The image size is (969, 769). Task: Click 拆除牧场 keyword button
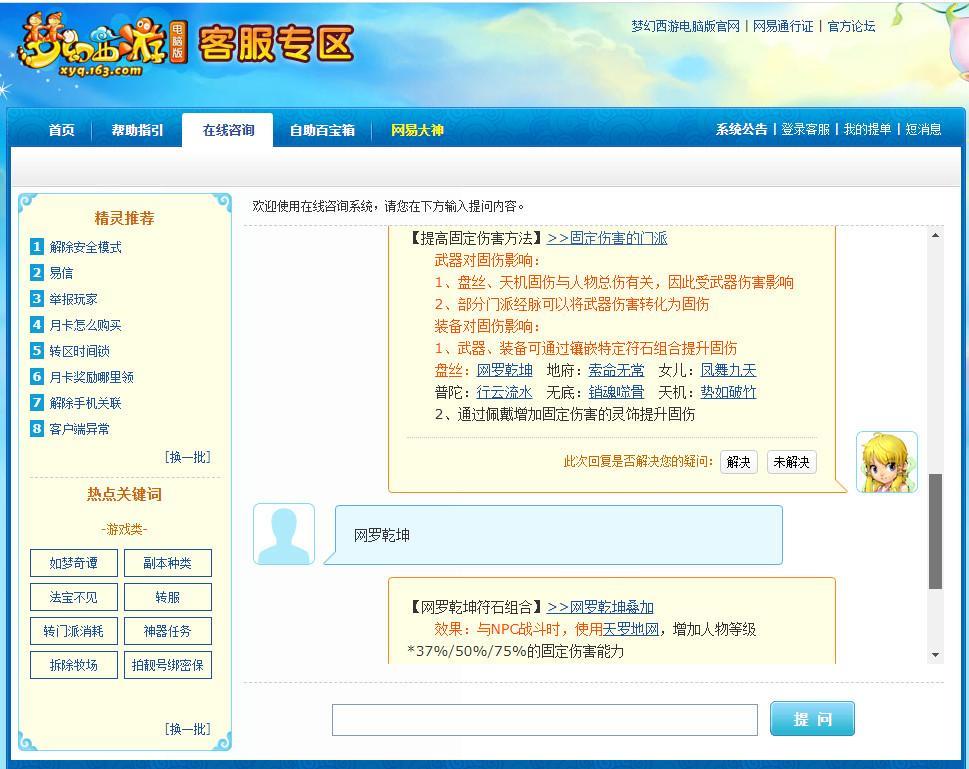[x=74, y=665]
